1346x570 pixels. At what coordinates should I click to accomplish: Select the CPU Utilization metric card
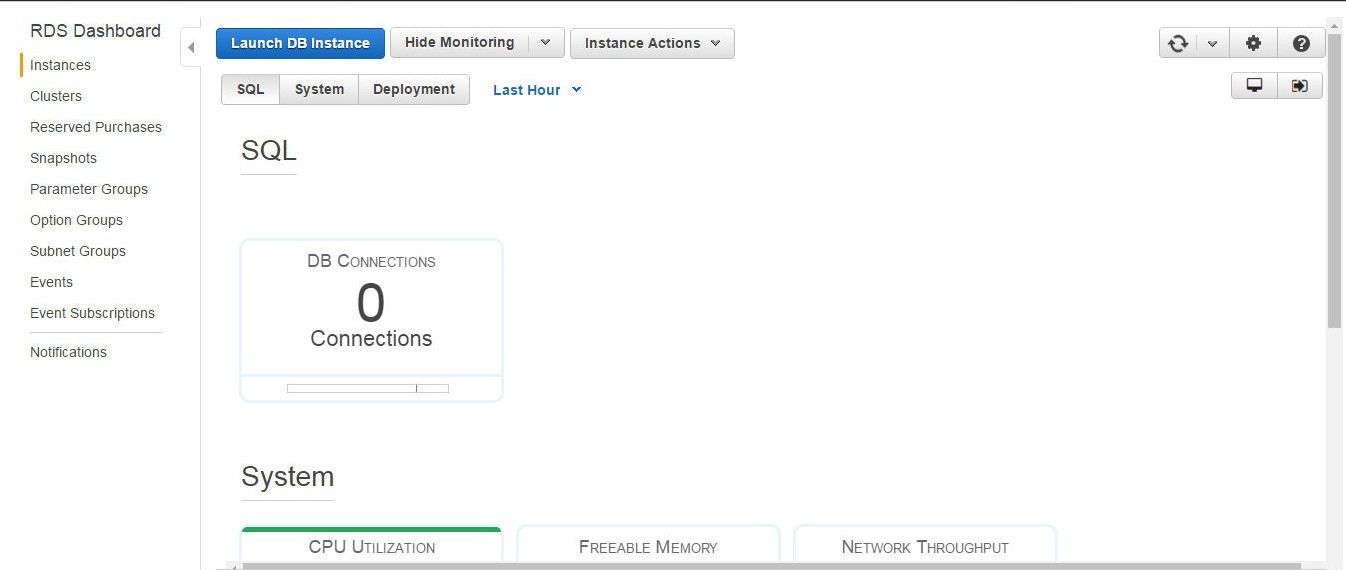click(371, 546)
